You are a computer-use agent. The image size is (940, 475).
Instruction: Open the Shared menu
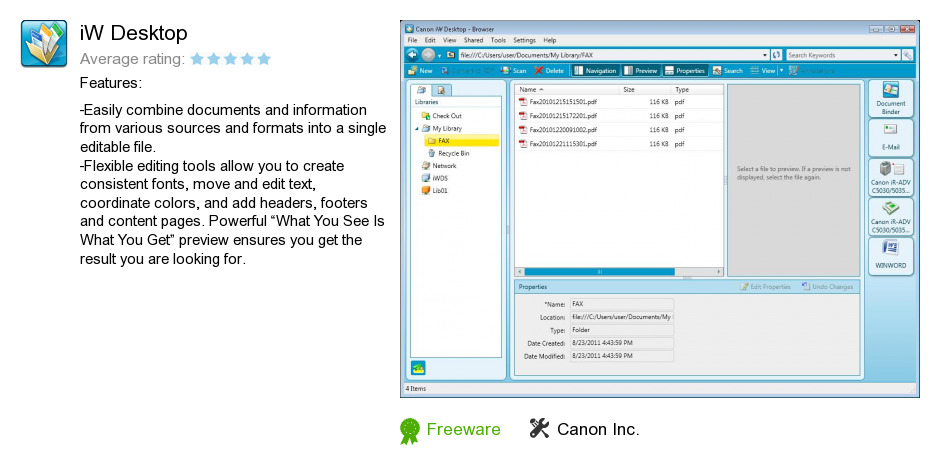click(473, 40)
